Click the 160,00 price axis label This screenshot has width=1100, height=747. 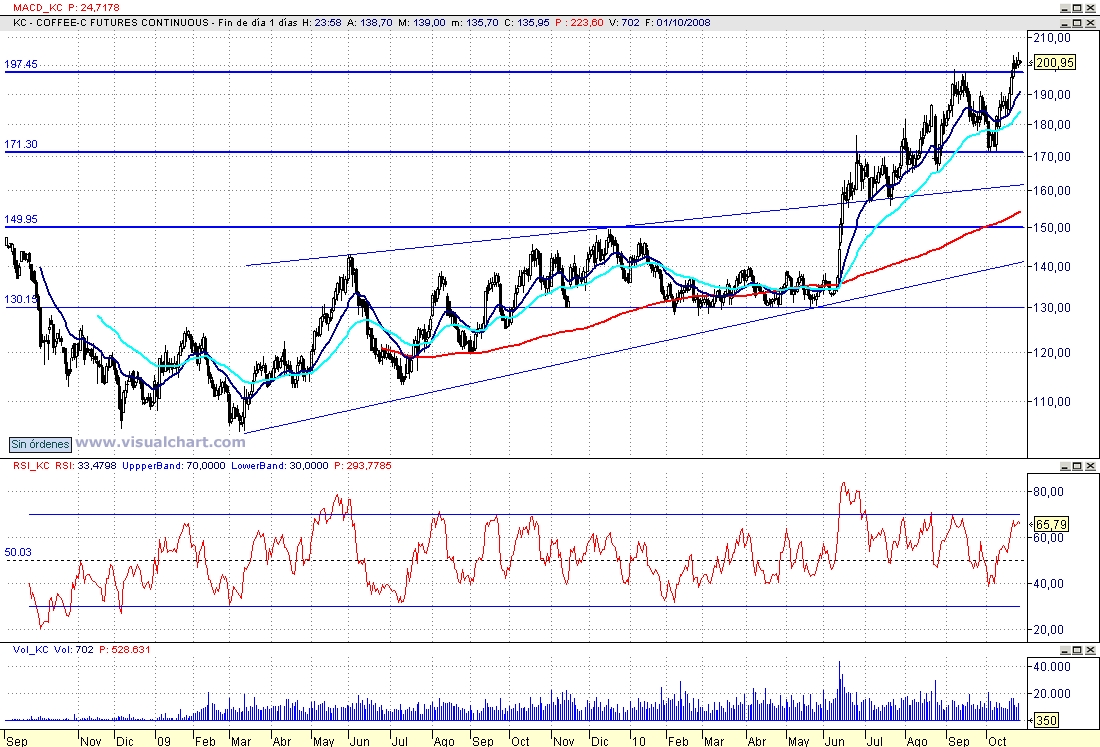tap(1053, 191)
